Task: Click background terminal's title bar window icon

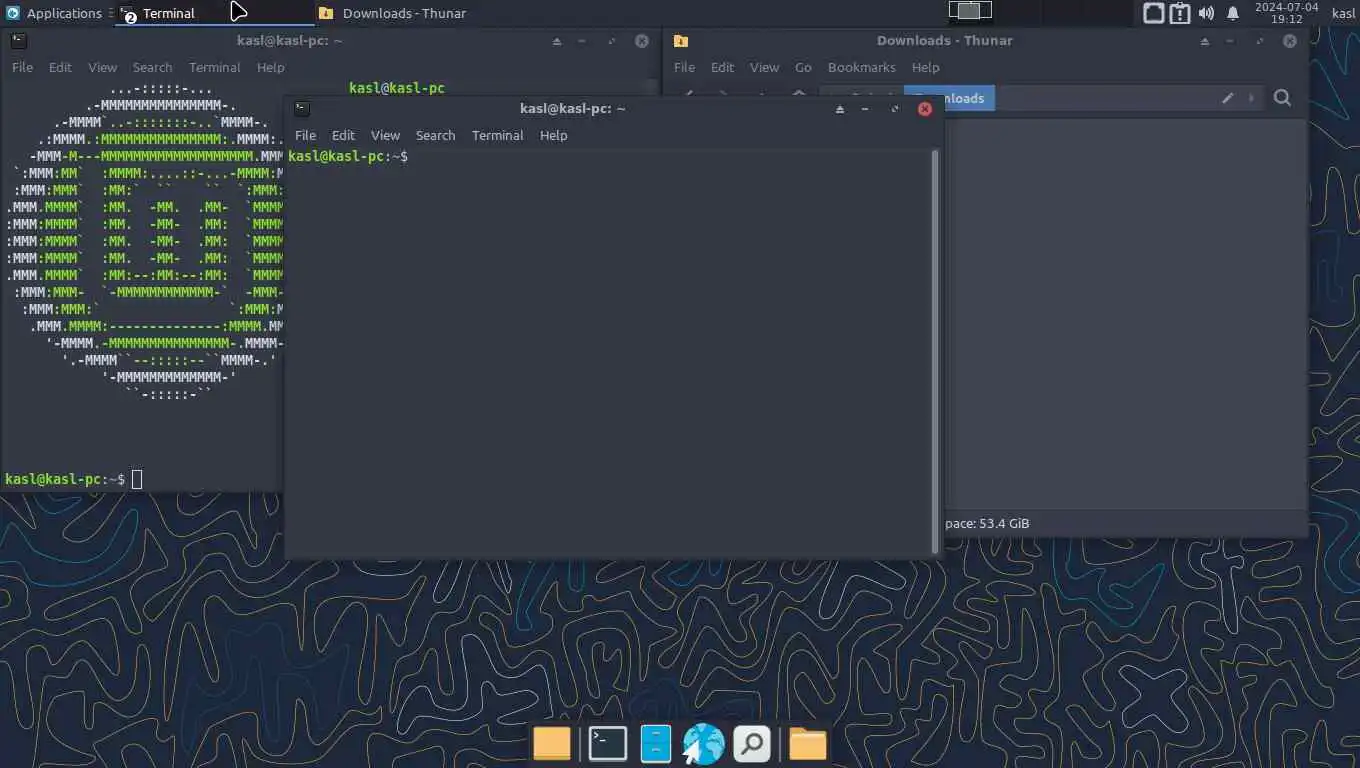Action: coord(18,40)
